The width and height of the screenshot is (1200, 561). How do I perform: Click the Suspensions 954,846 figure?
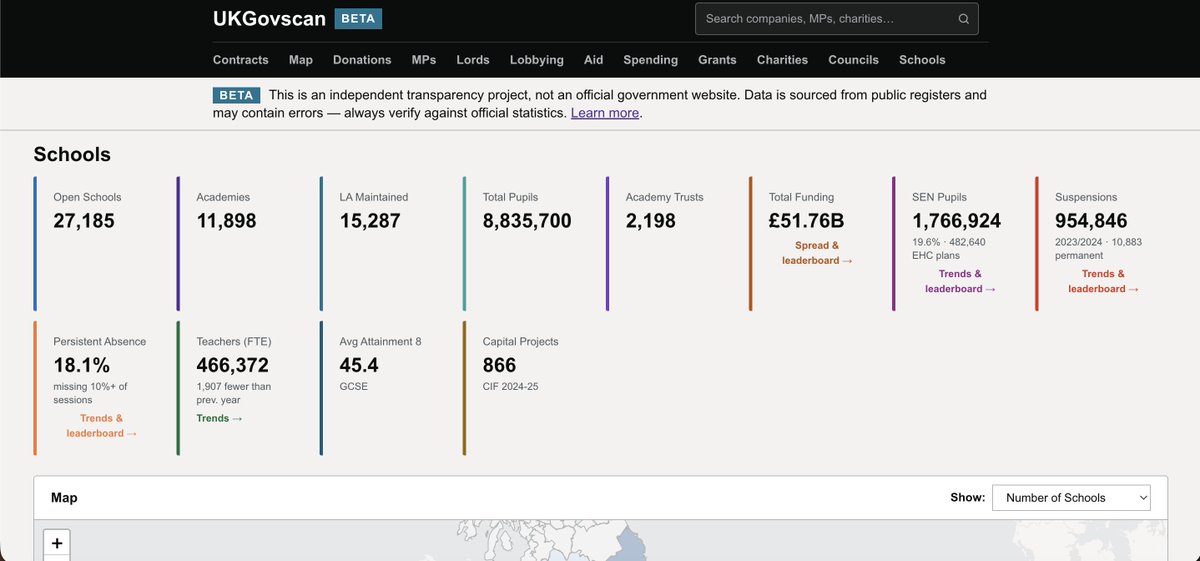click(x=1091, y=221)
